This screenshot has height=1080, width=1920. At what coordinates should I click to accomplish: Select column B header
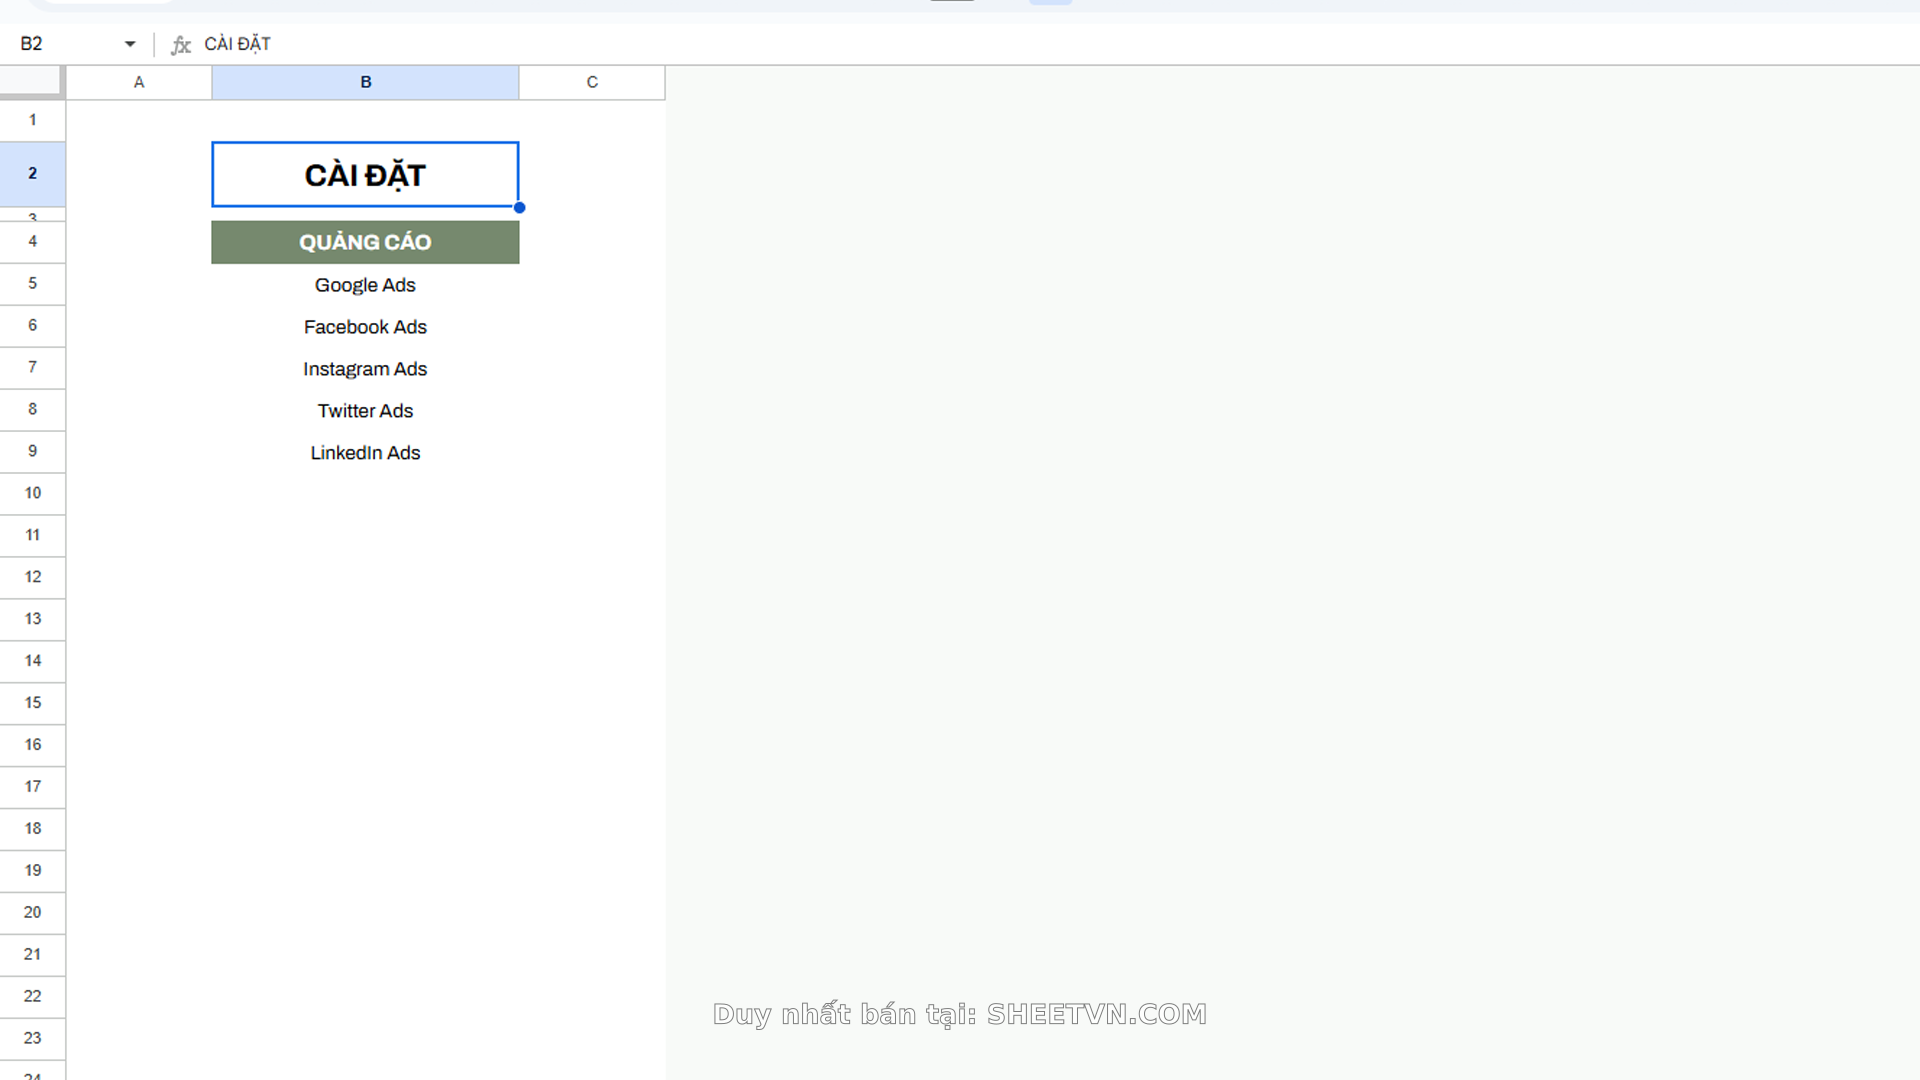click(365, 82)
